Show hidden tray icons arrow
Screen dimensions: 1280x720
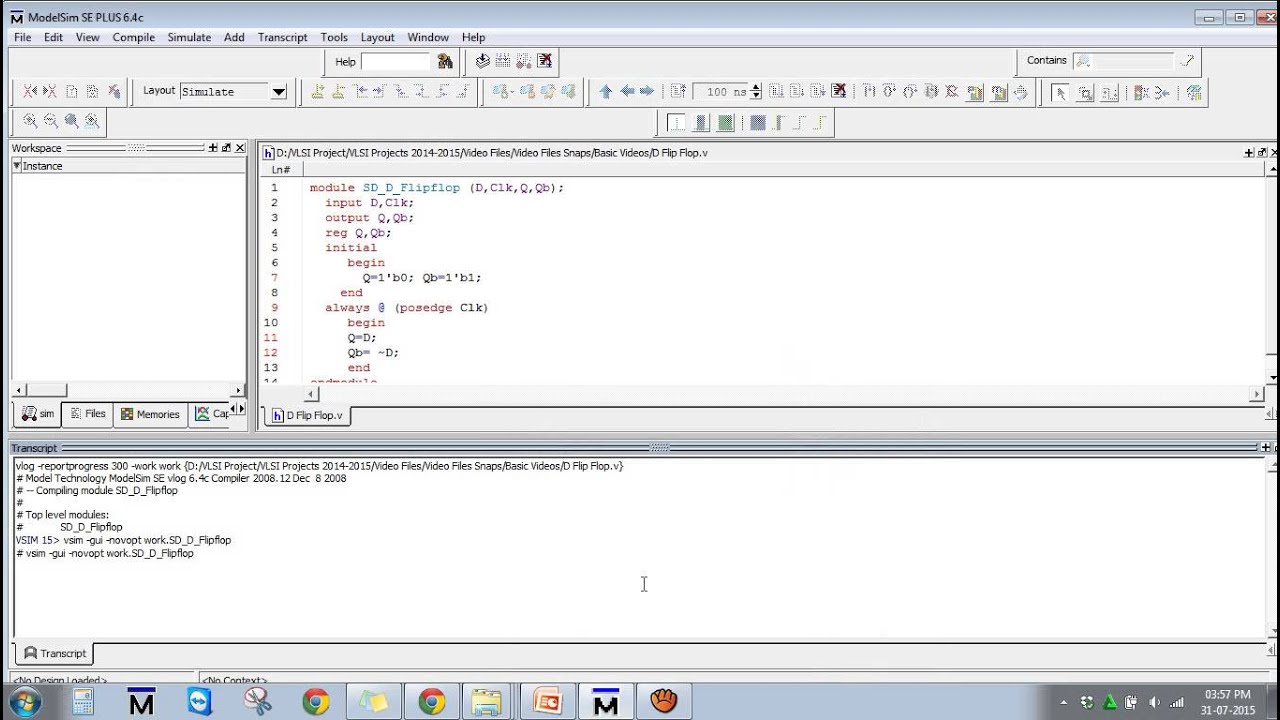1062,702
